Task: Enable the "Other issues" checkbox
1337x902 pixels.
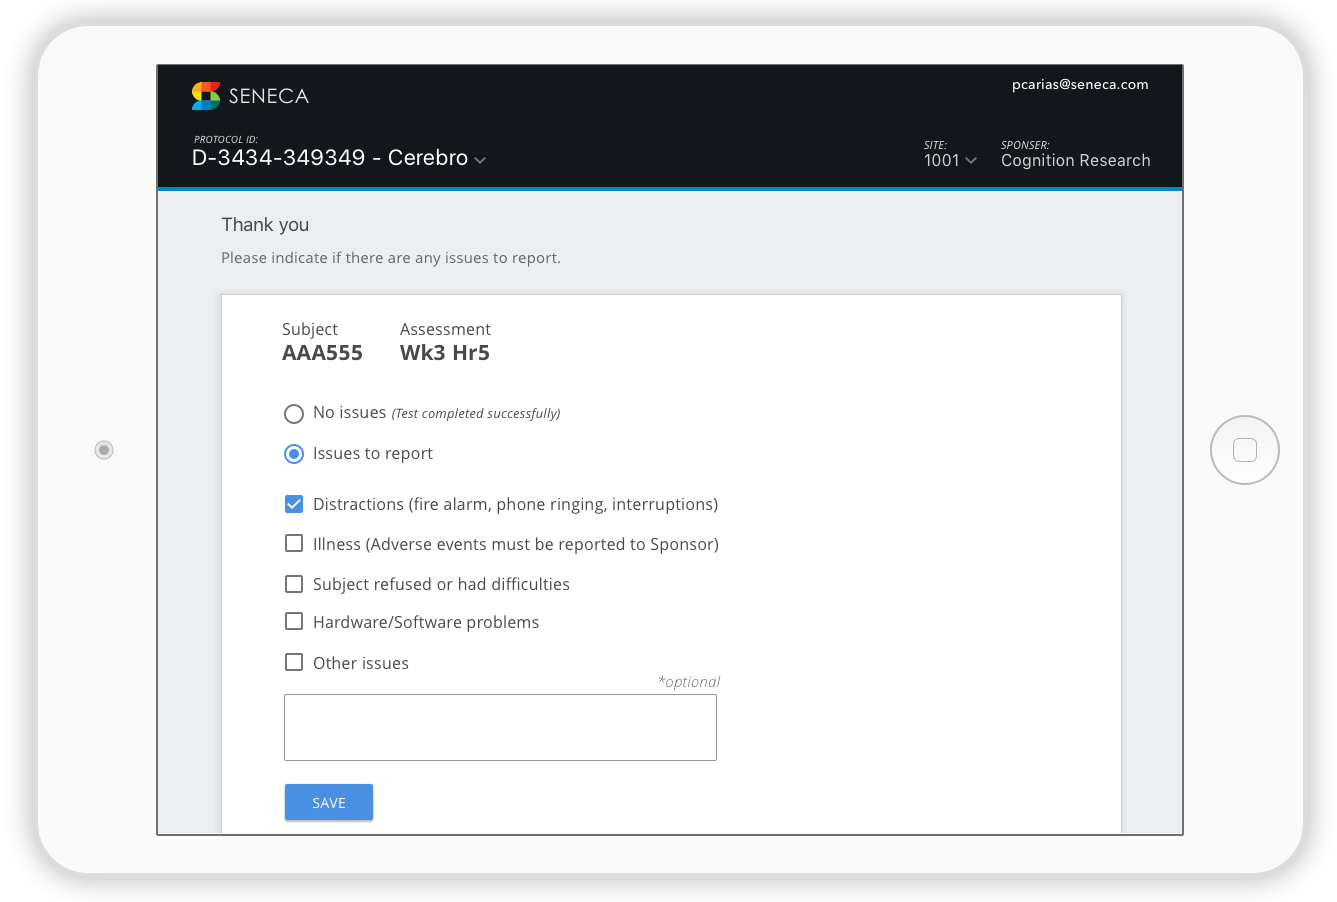Action: click(x=294, y=661)
